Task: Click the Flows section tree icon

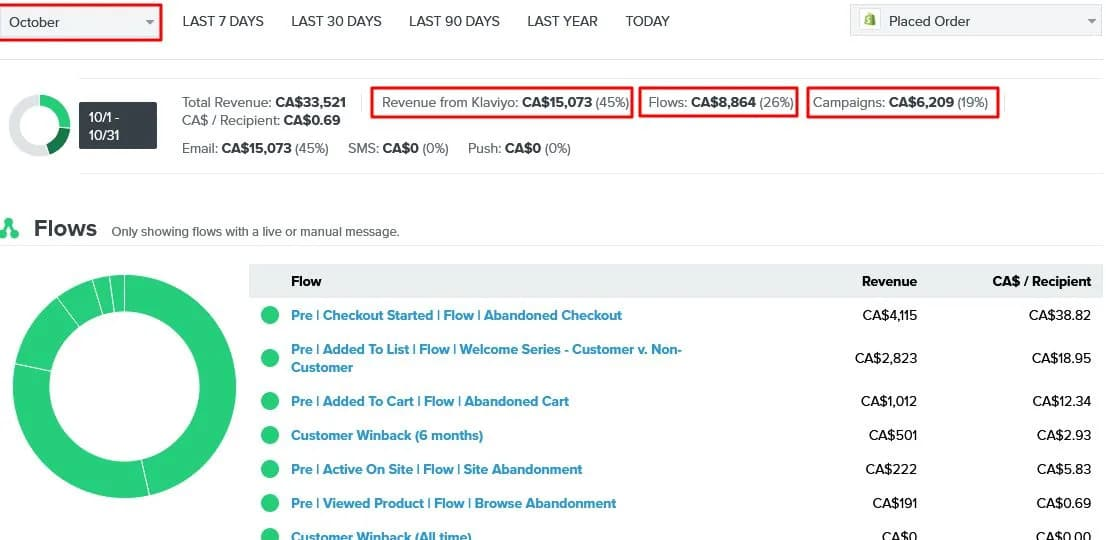Action: 9,228
